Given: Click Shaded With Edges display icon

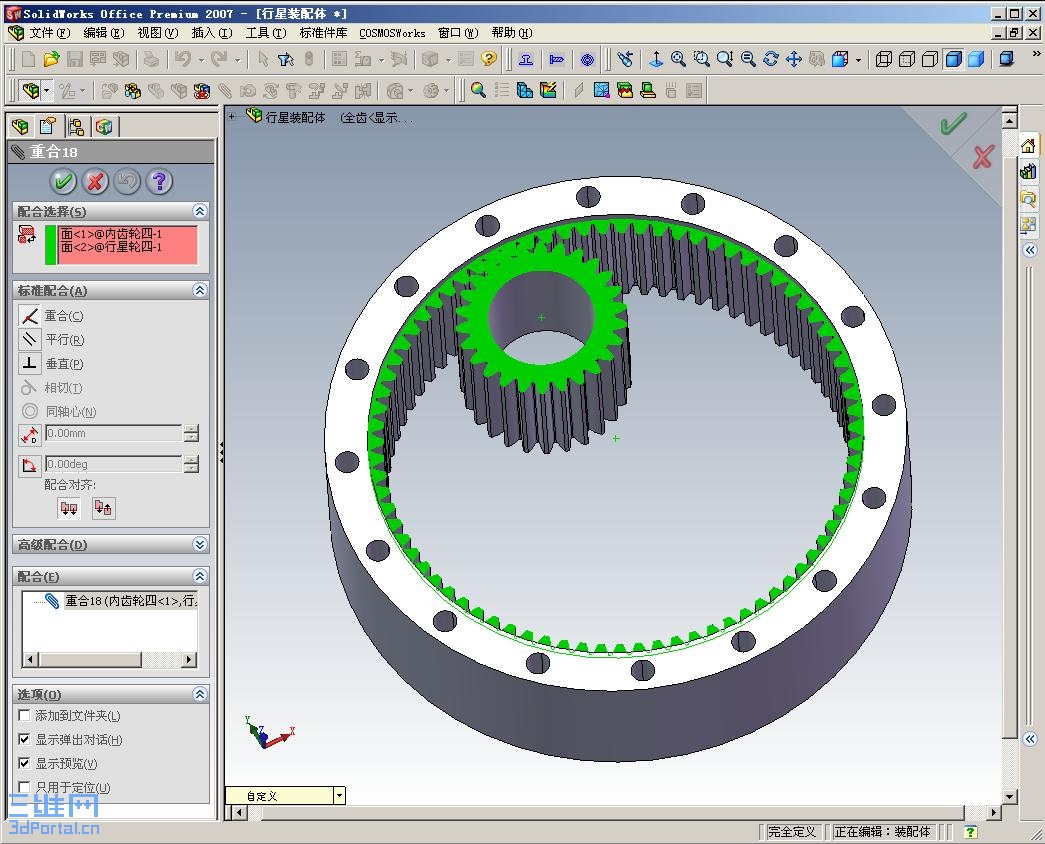Looking at the screenshot, I should 954,59.
